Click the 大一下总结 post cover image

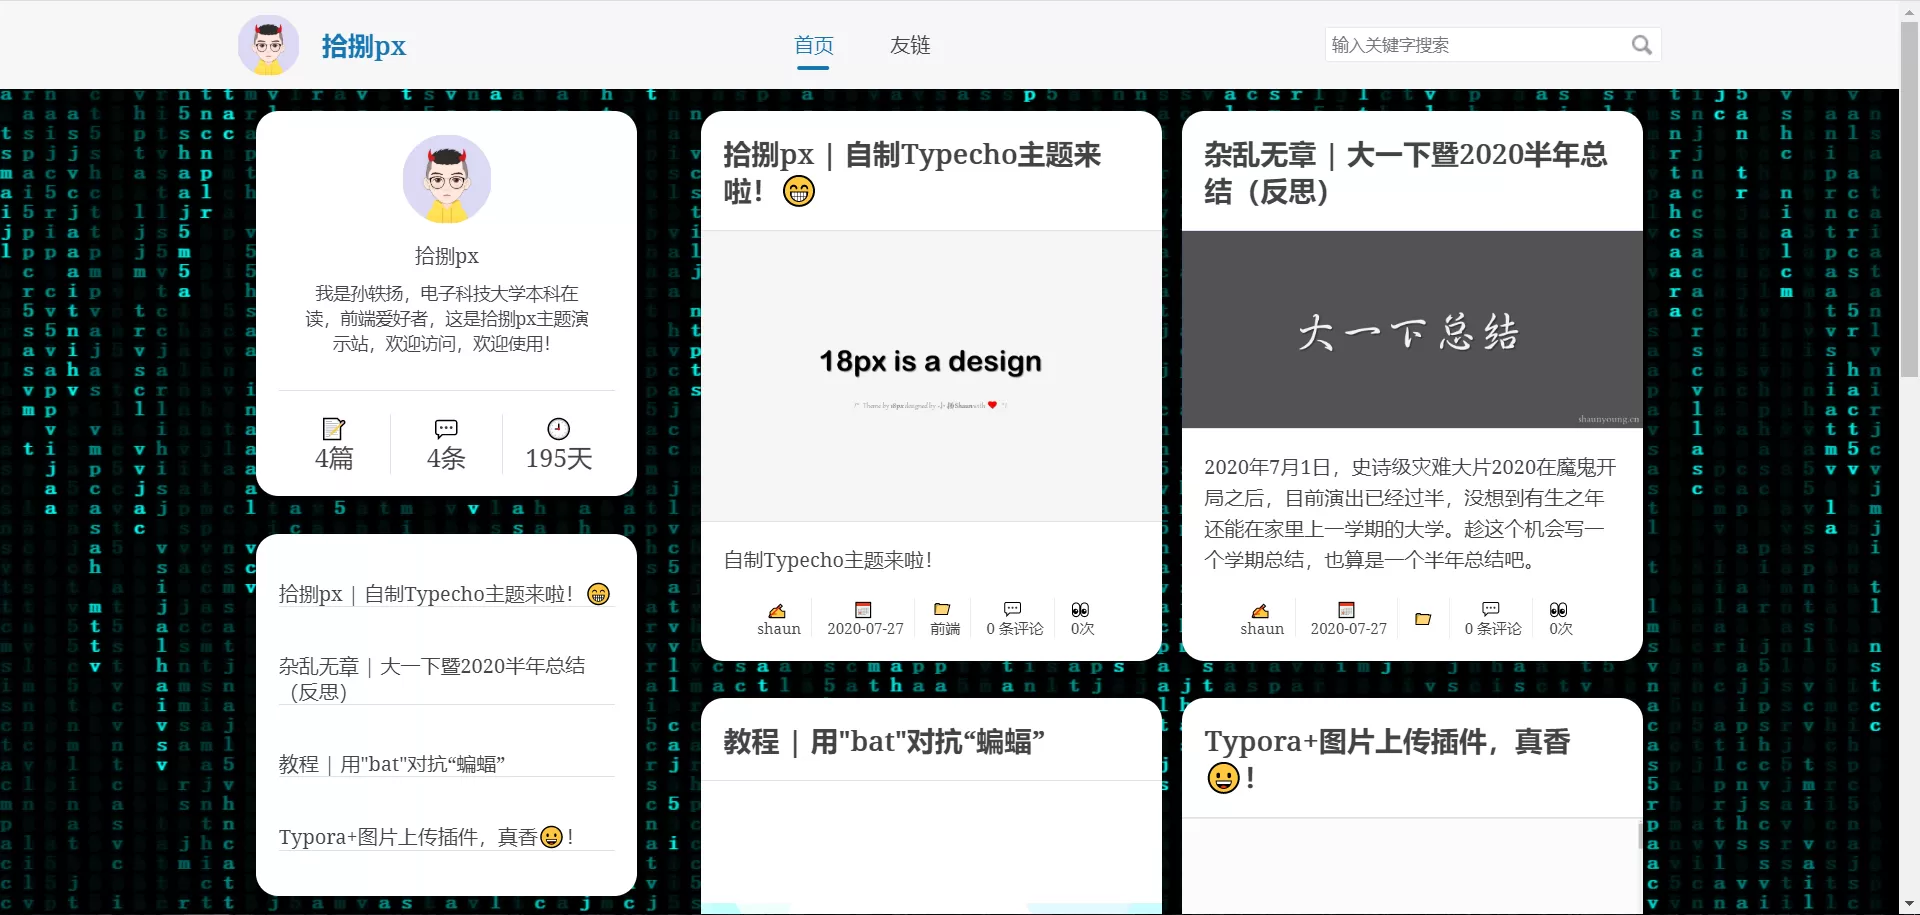tap(1411, 330)
